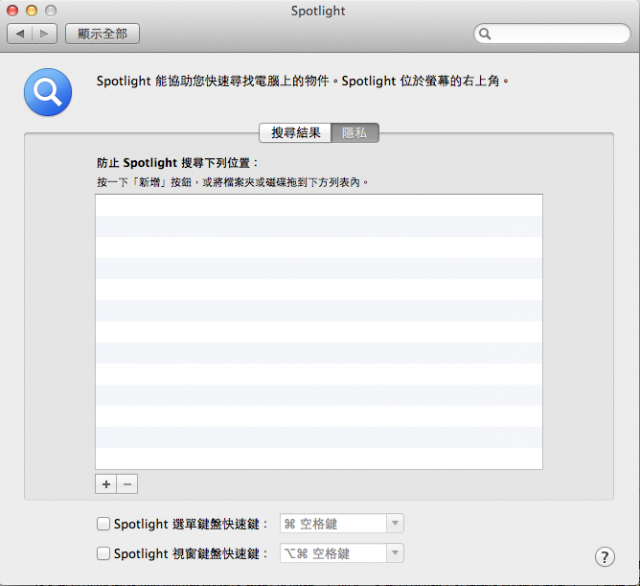Screen dimensions: 640x586
Task: Focus the preferences search field
Action: (x=552, y=33)
